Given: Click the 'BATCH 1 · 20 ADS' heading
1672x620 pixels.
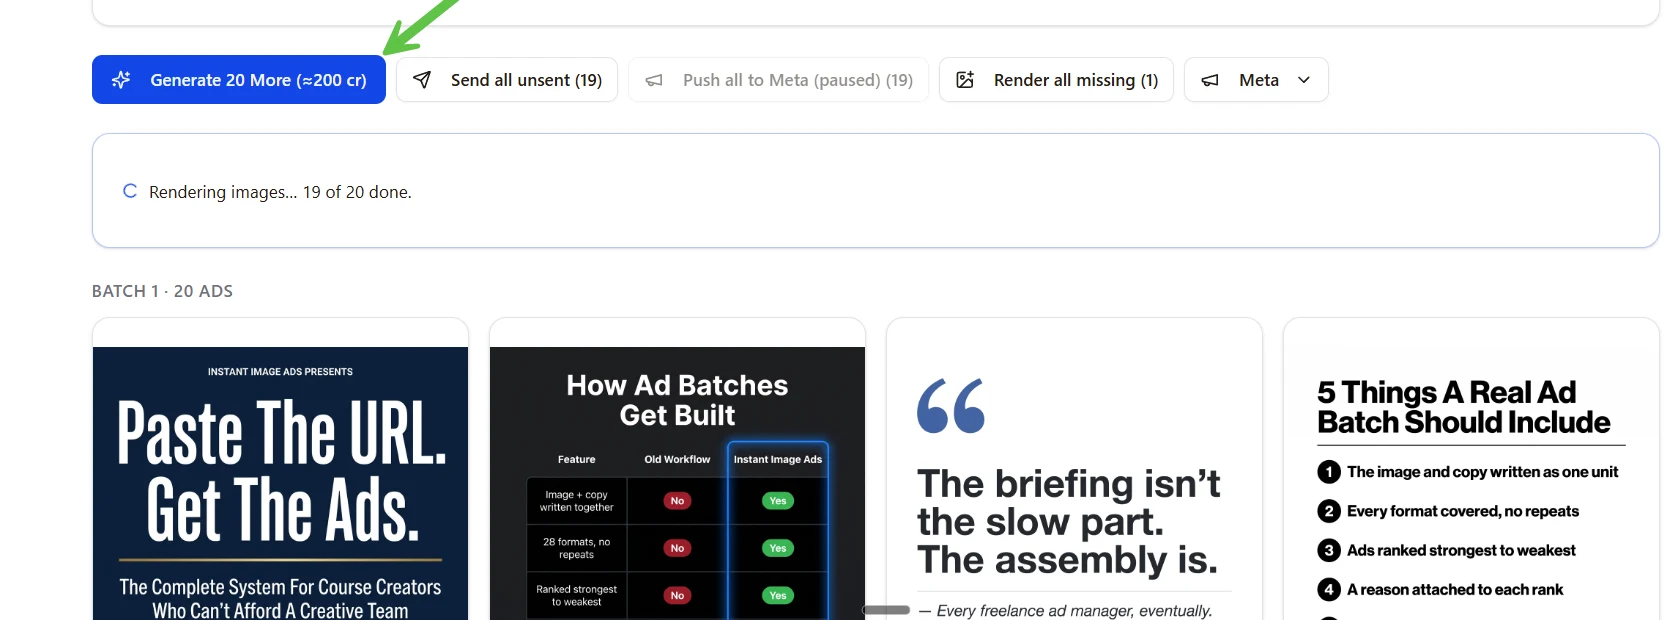Looking at the screenshot, I should click(x=162, y=291).
